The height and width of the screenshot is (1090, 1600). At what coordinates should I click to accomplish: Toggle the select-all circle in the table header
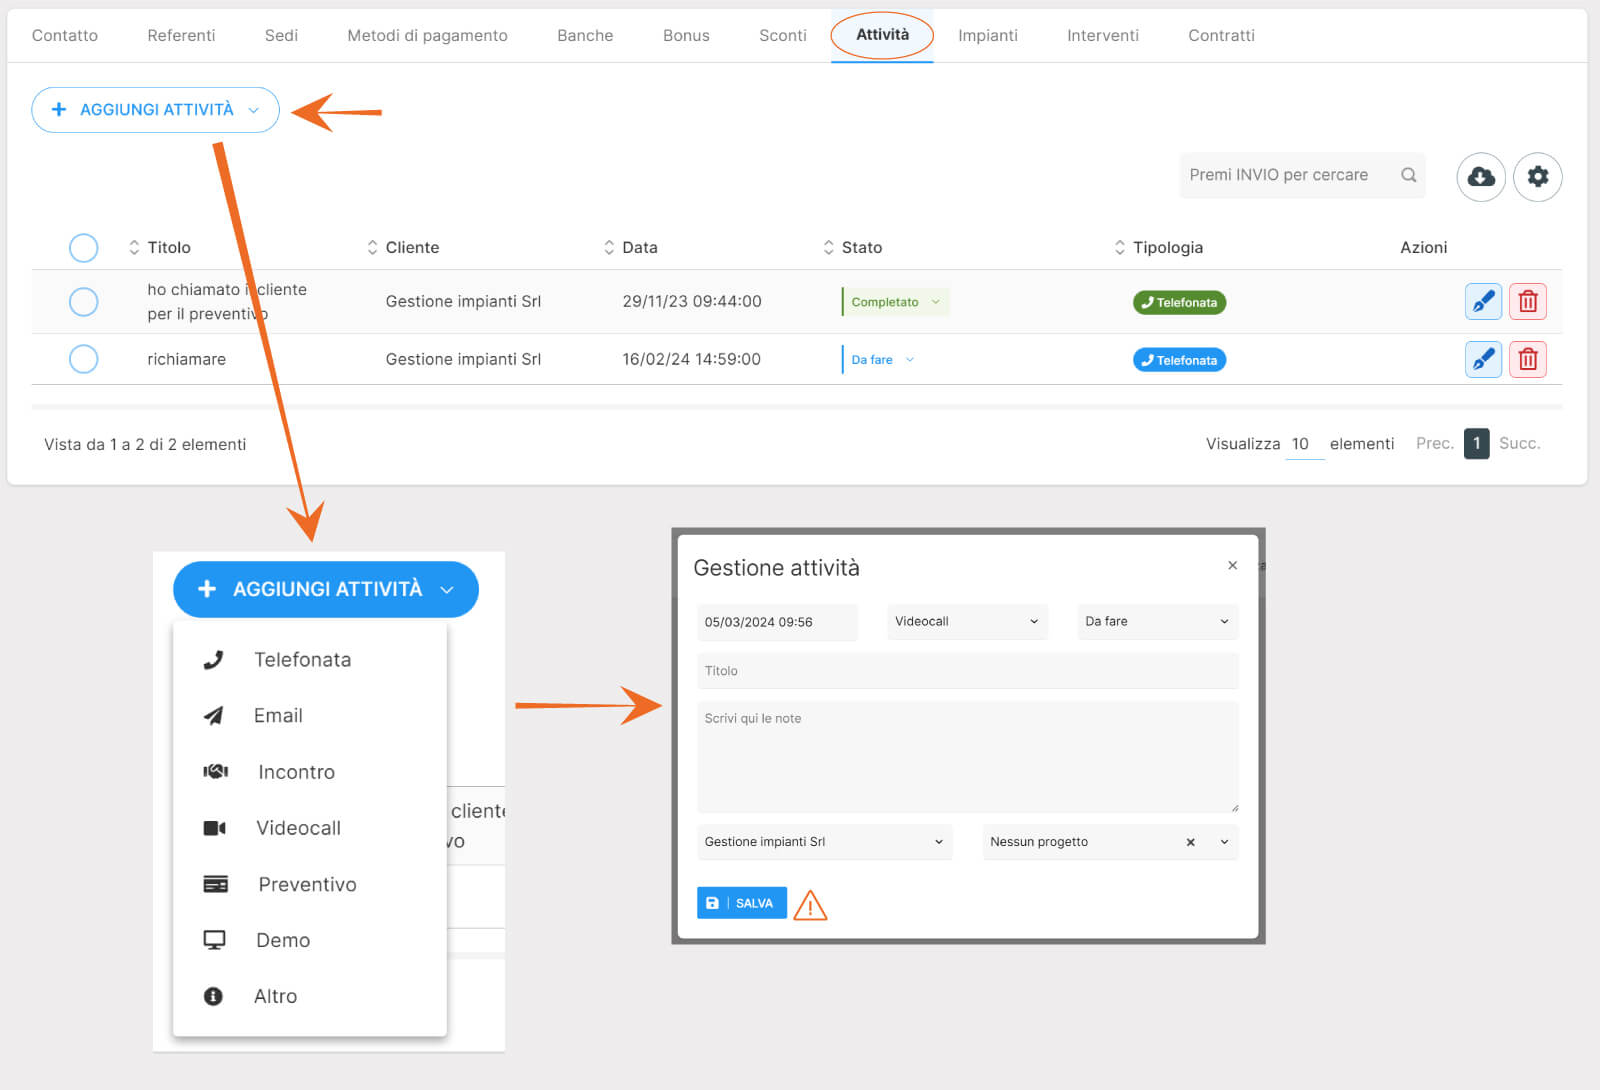click(84, 247)
